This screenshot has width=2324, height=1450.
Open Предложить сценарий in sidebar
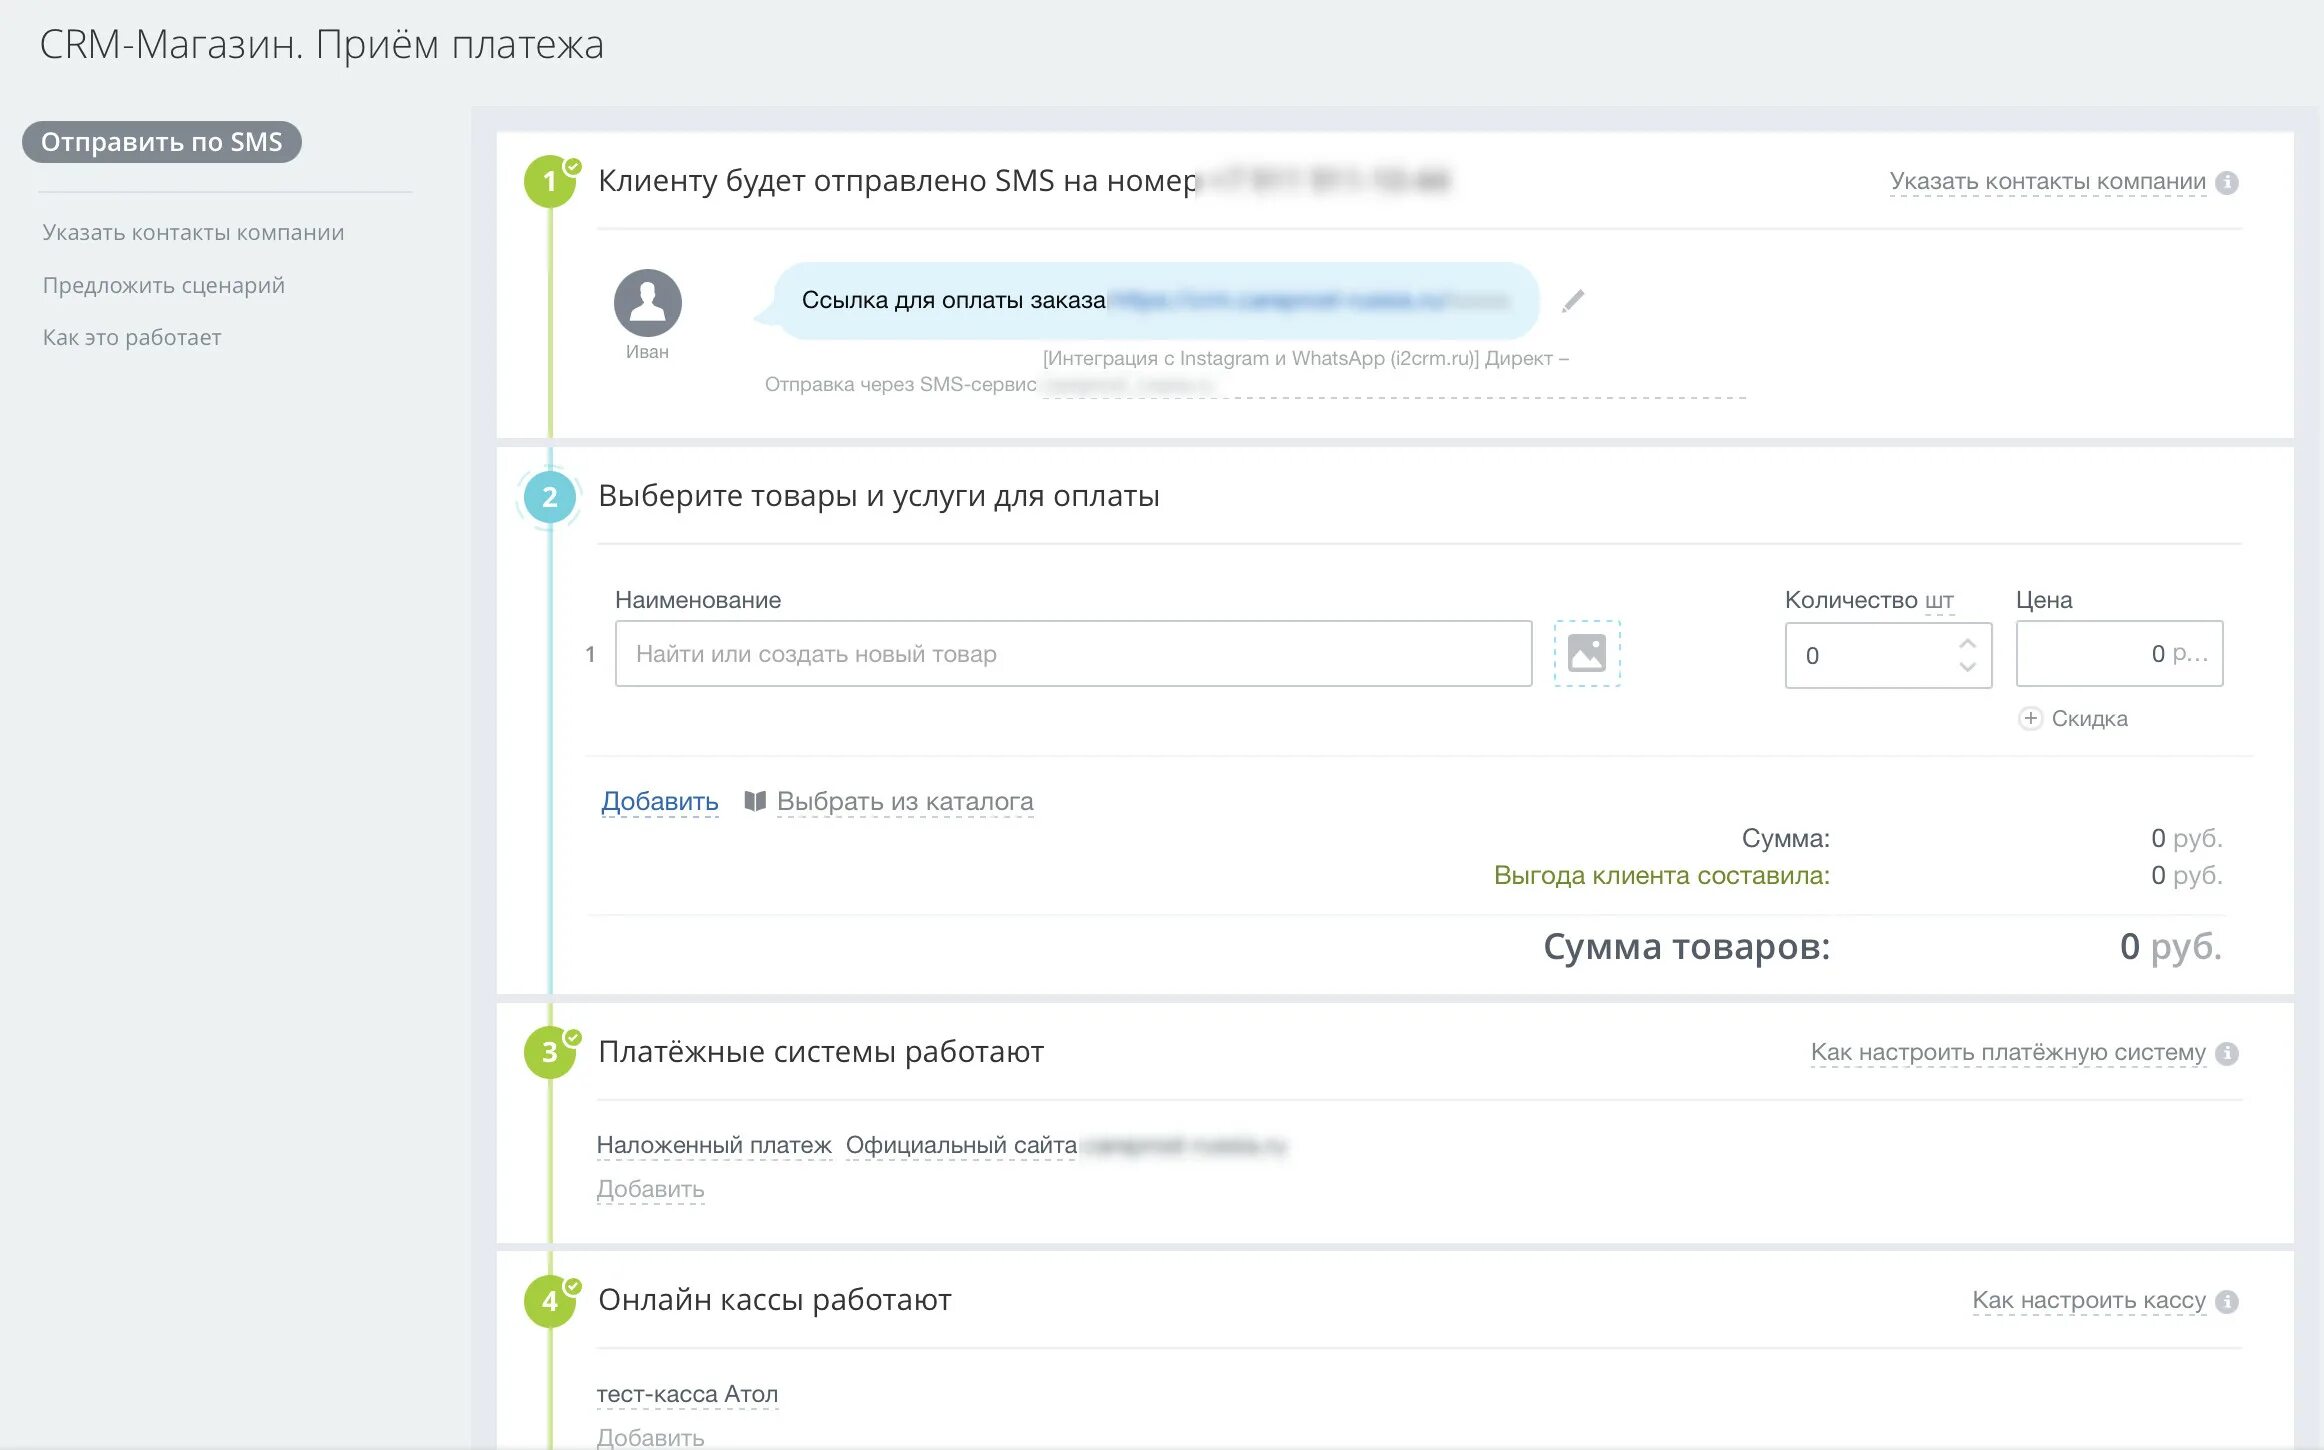point(164,286)
